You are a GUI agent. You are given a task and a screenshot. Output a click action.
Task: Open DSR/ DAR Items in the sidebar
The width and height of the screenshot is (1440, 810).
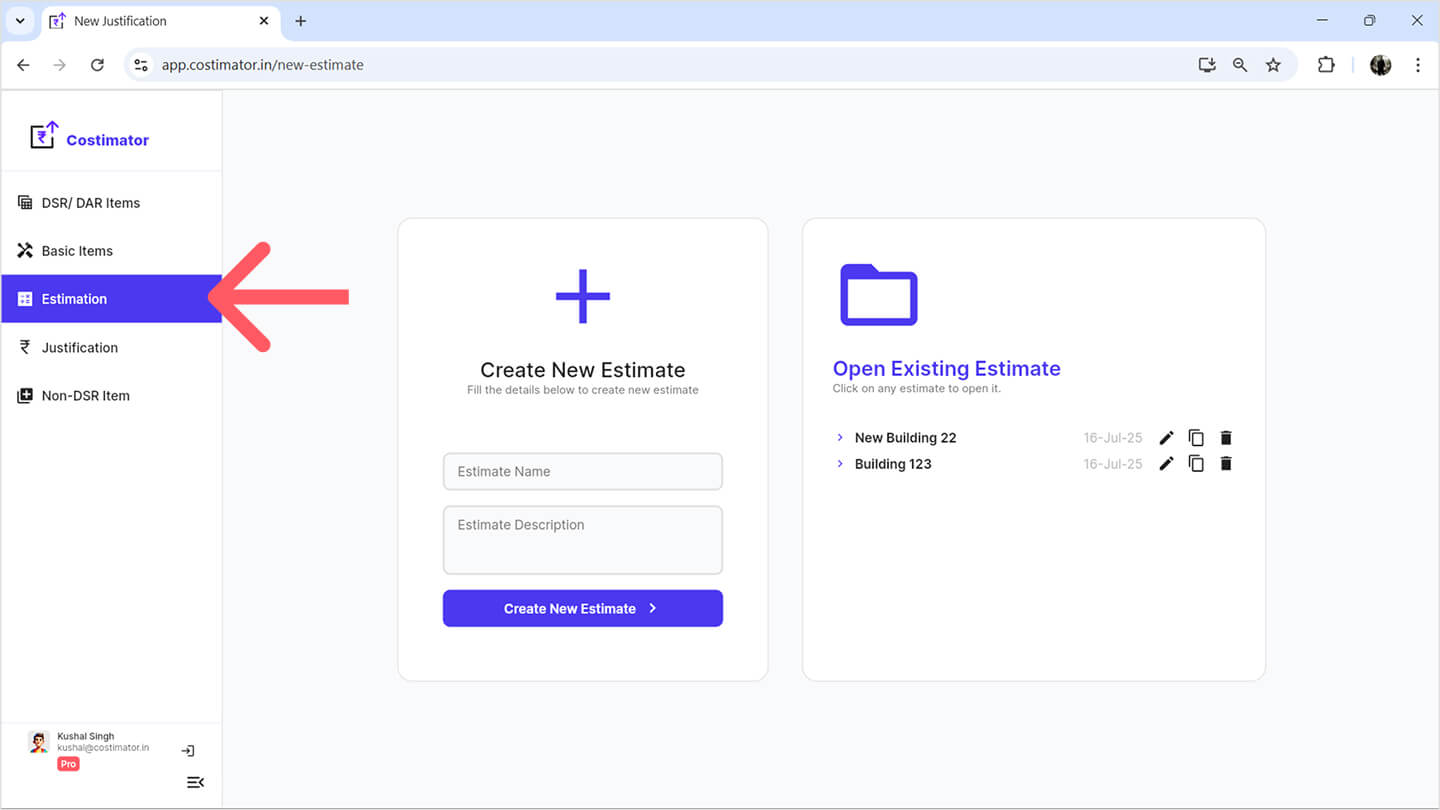pos(111,203)
